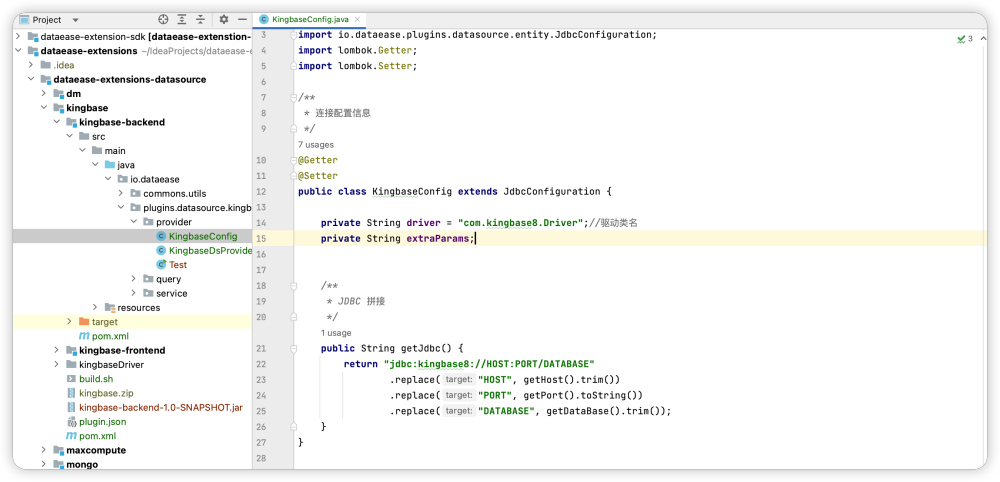Click the @Setter annotation

click(x=318, y=176)
